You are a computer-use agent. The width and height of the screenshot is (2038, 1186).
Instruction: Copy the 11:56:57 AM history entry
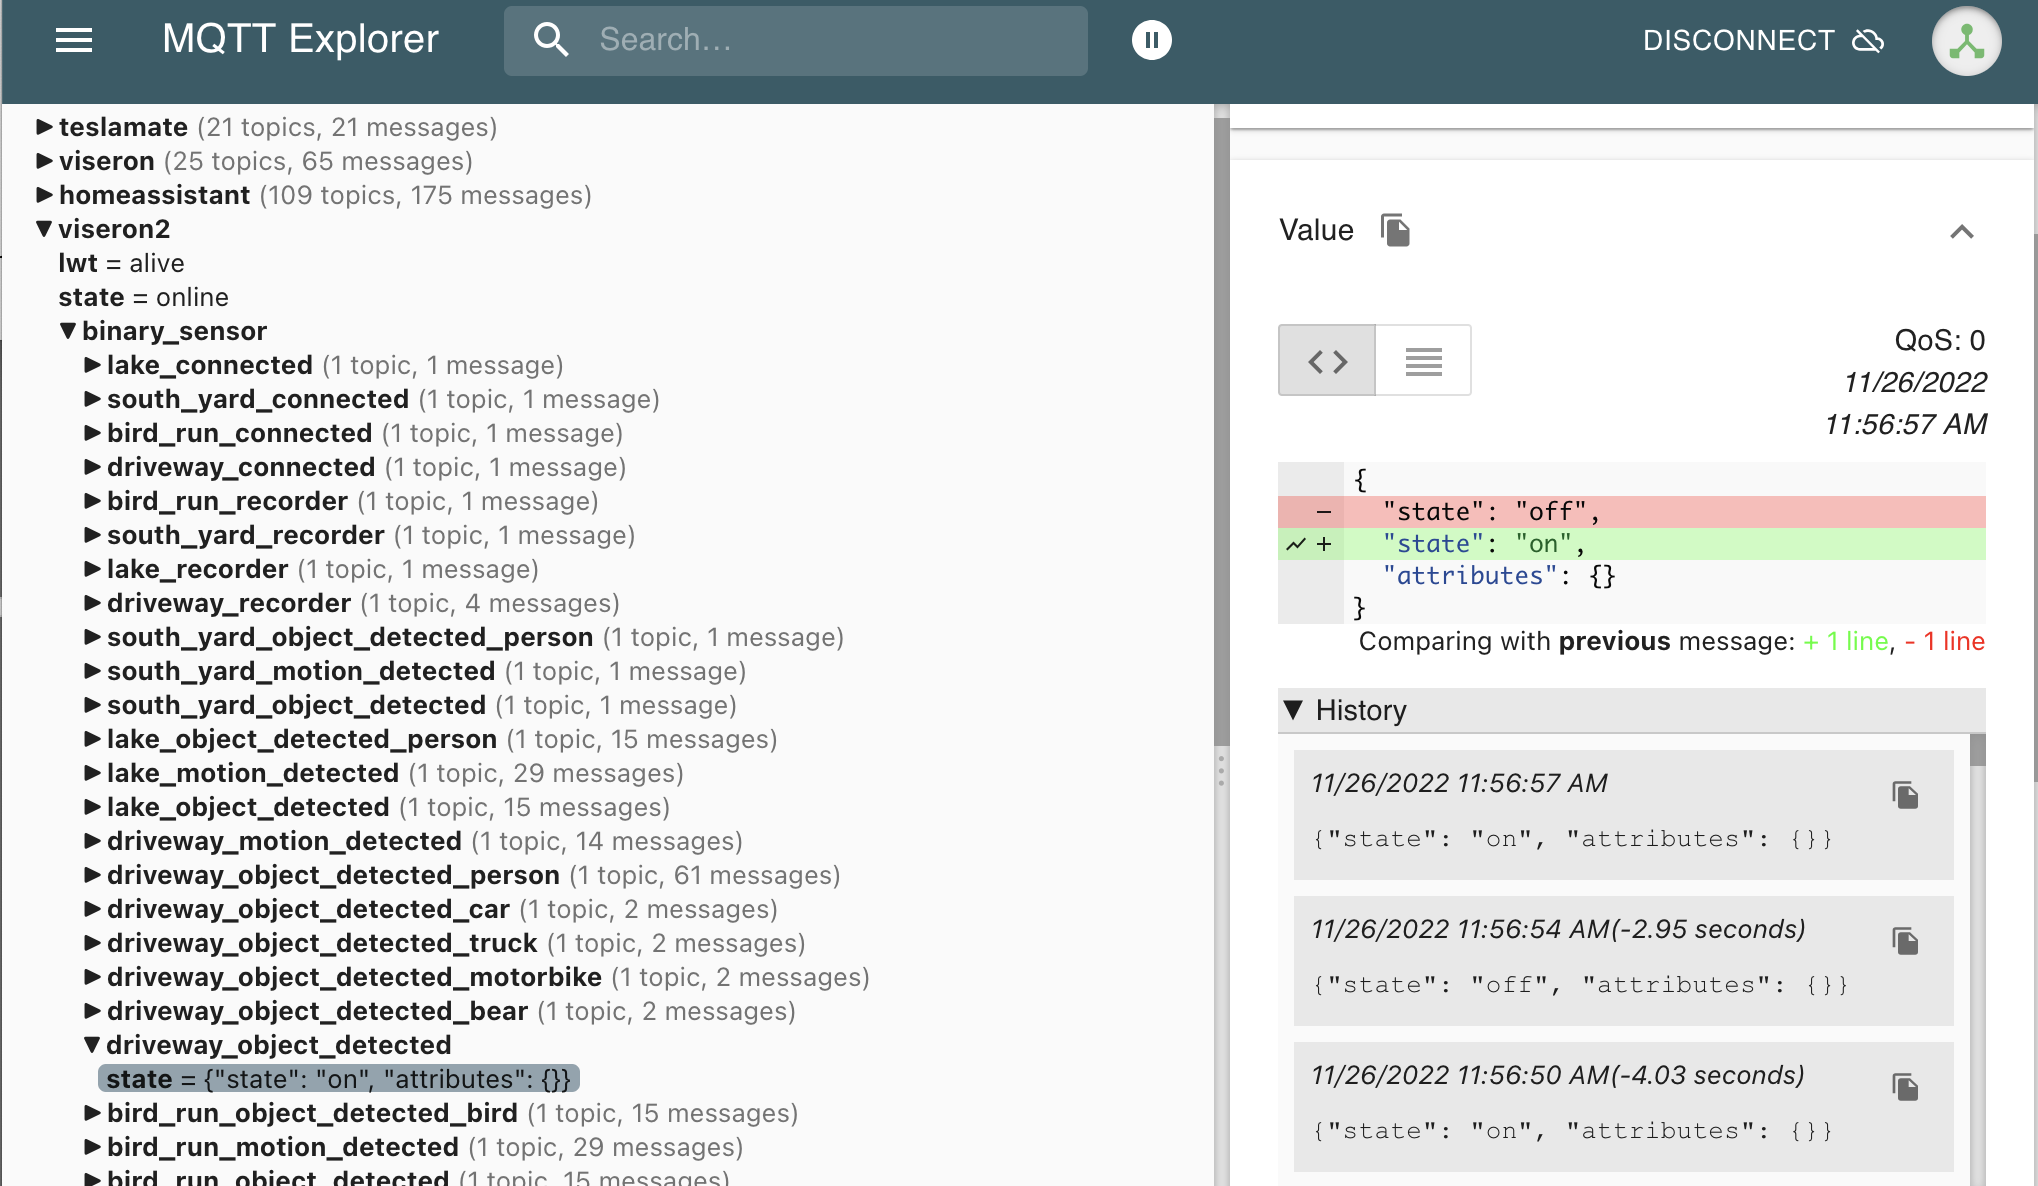1905,795
